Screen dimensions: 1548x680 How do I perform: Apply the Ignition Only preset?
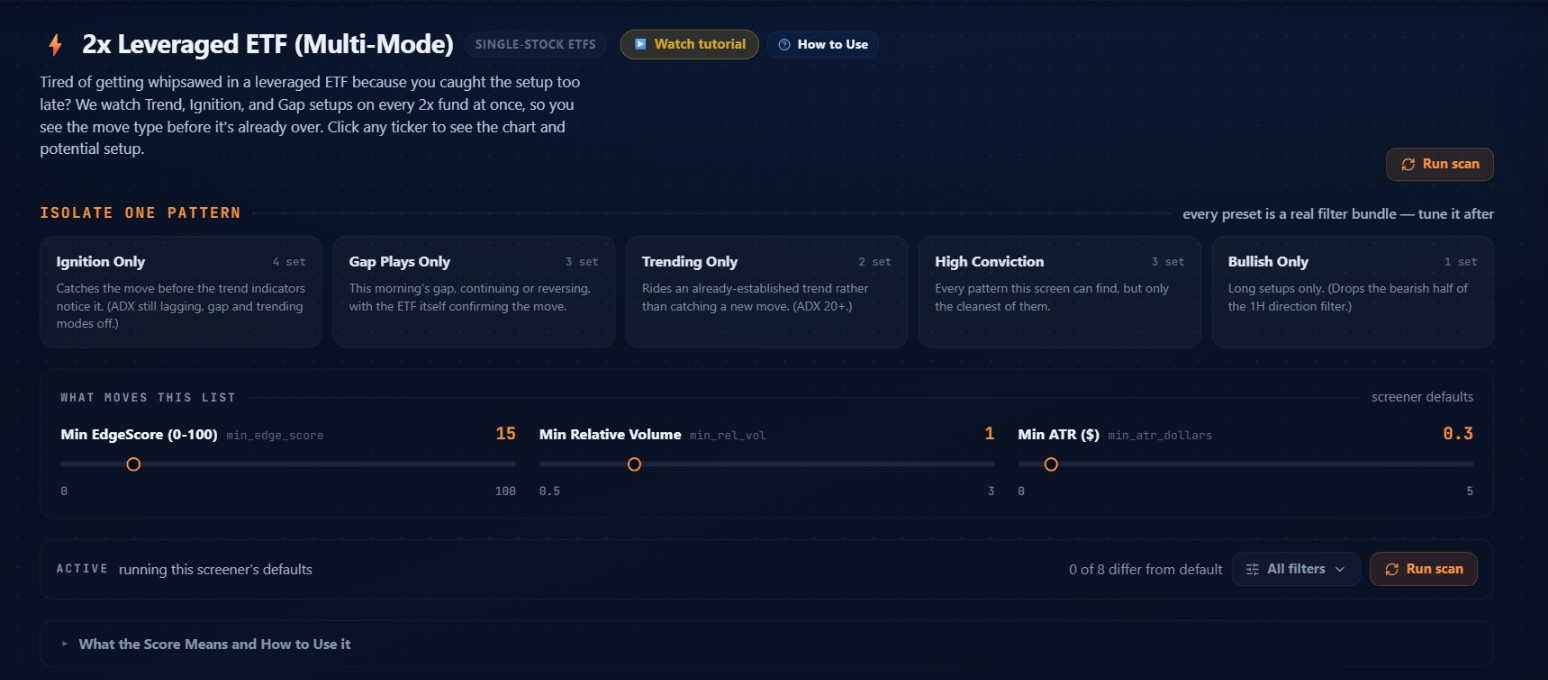[x=181, y=292]
